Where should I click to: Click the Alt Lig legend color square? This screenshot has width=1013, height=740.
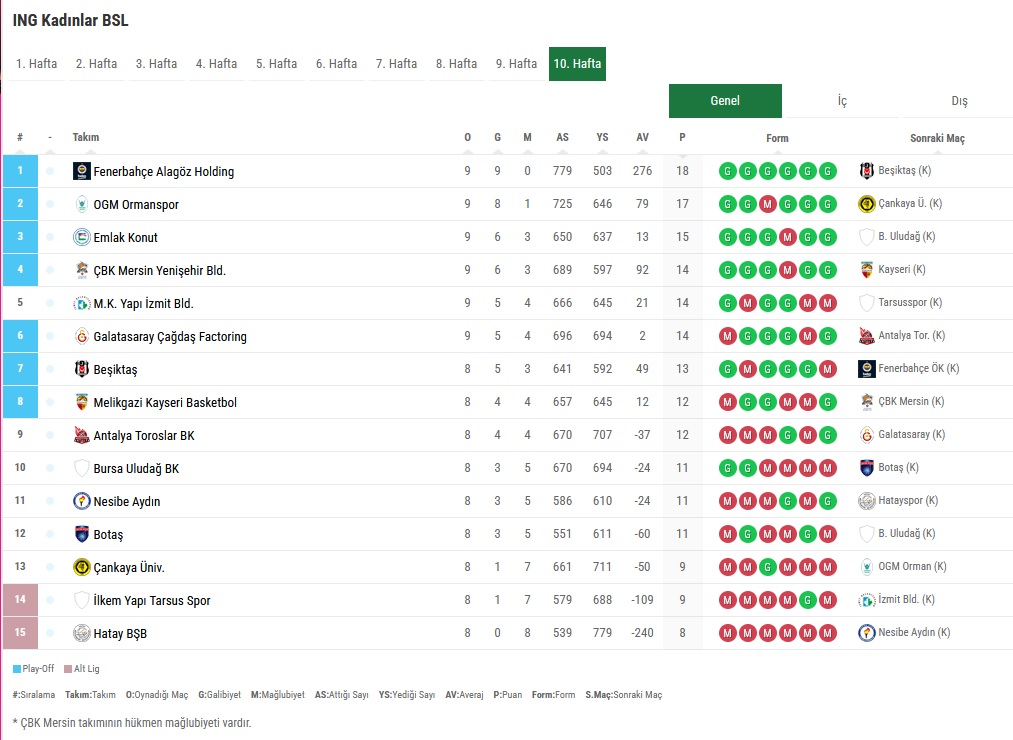pos(68,669)
